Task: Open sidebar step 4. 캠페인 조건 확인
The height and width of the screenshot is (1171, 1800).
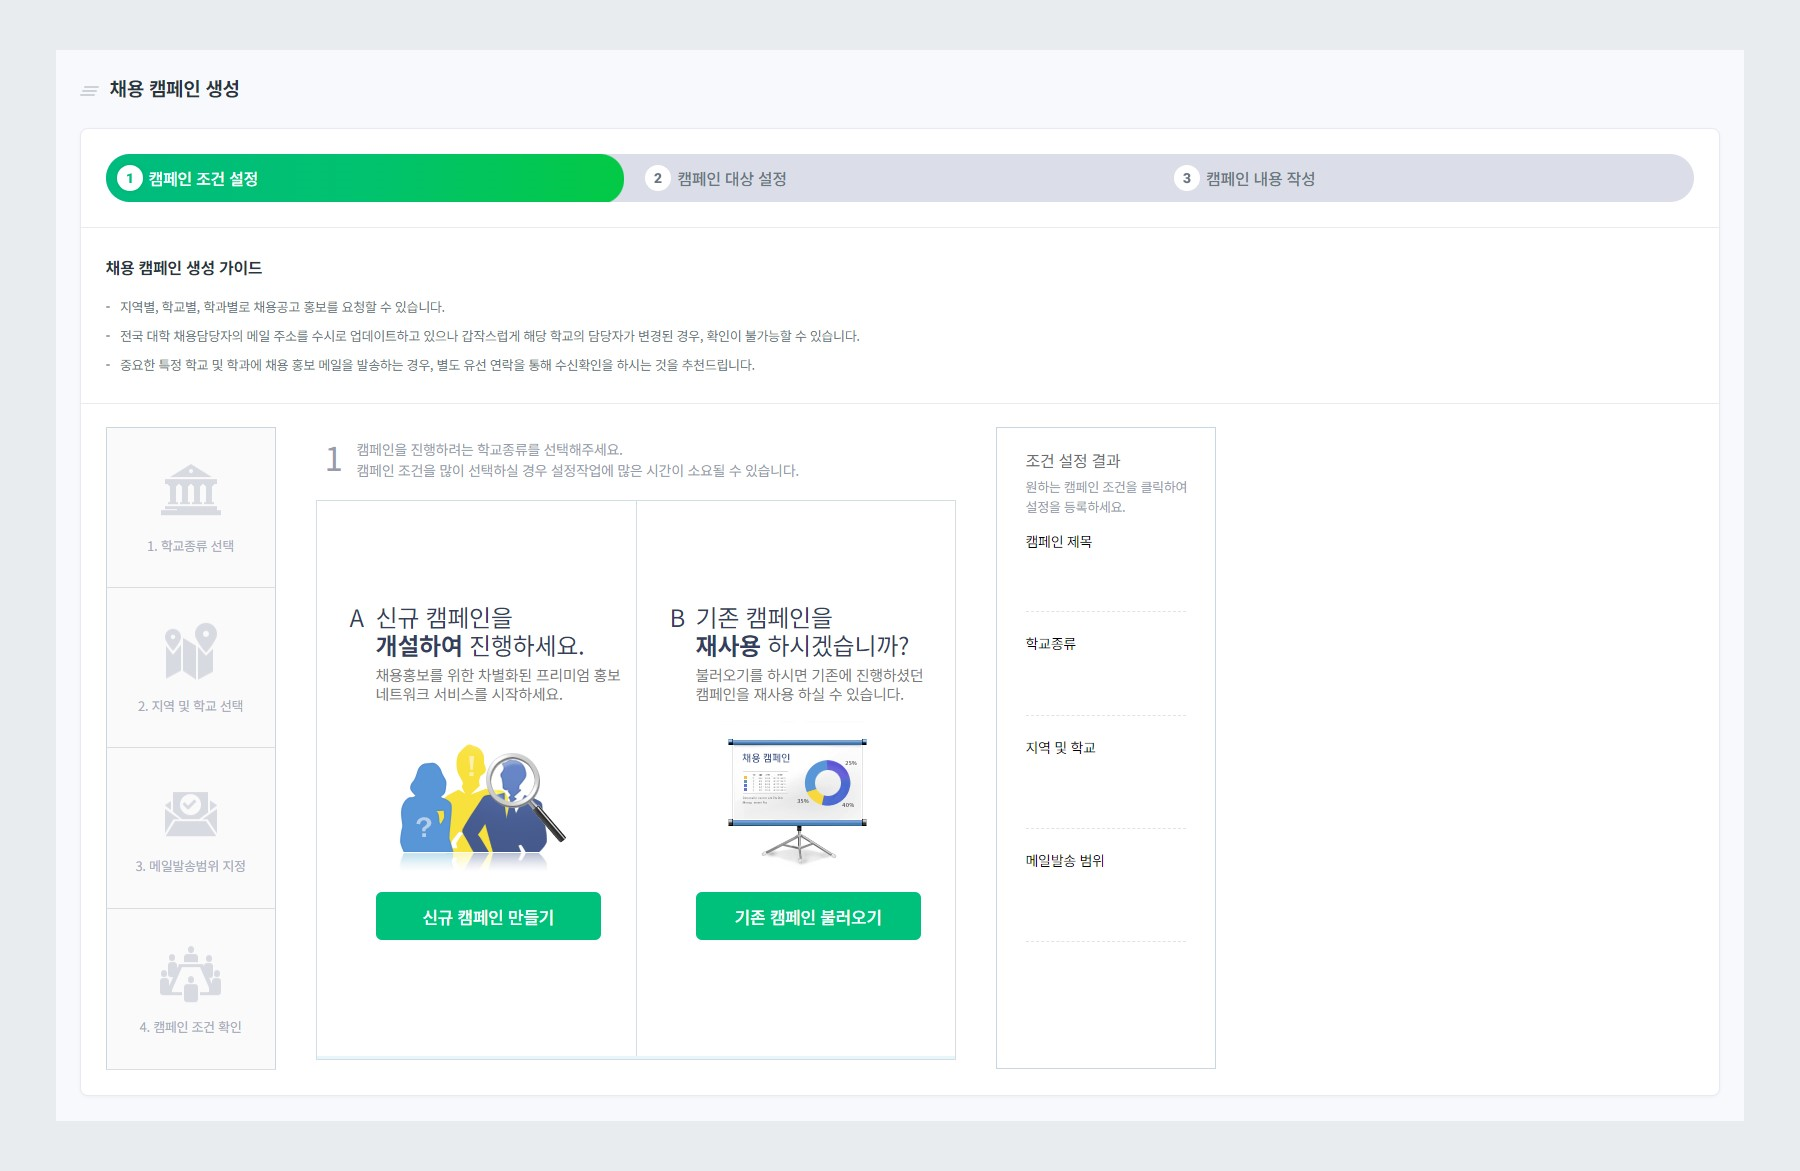Action: pos(191,989)
